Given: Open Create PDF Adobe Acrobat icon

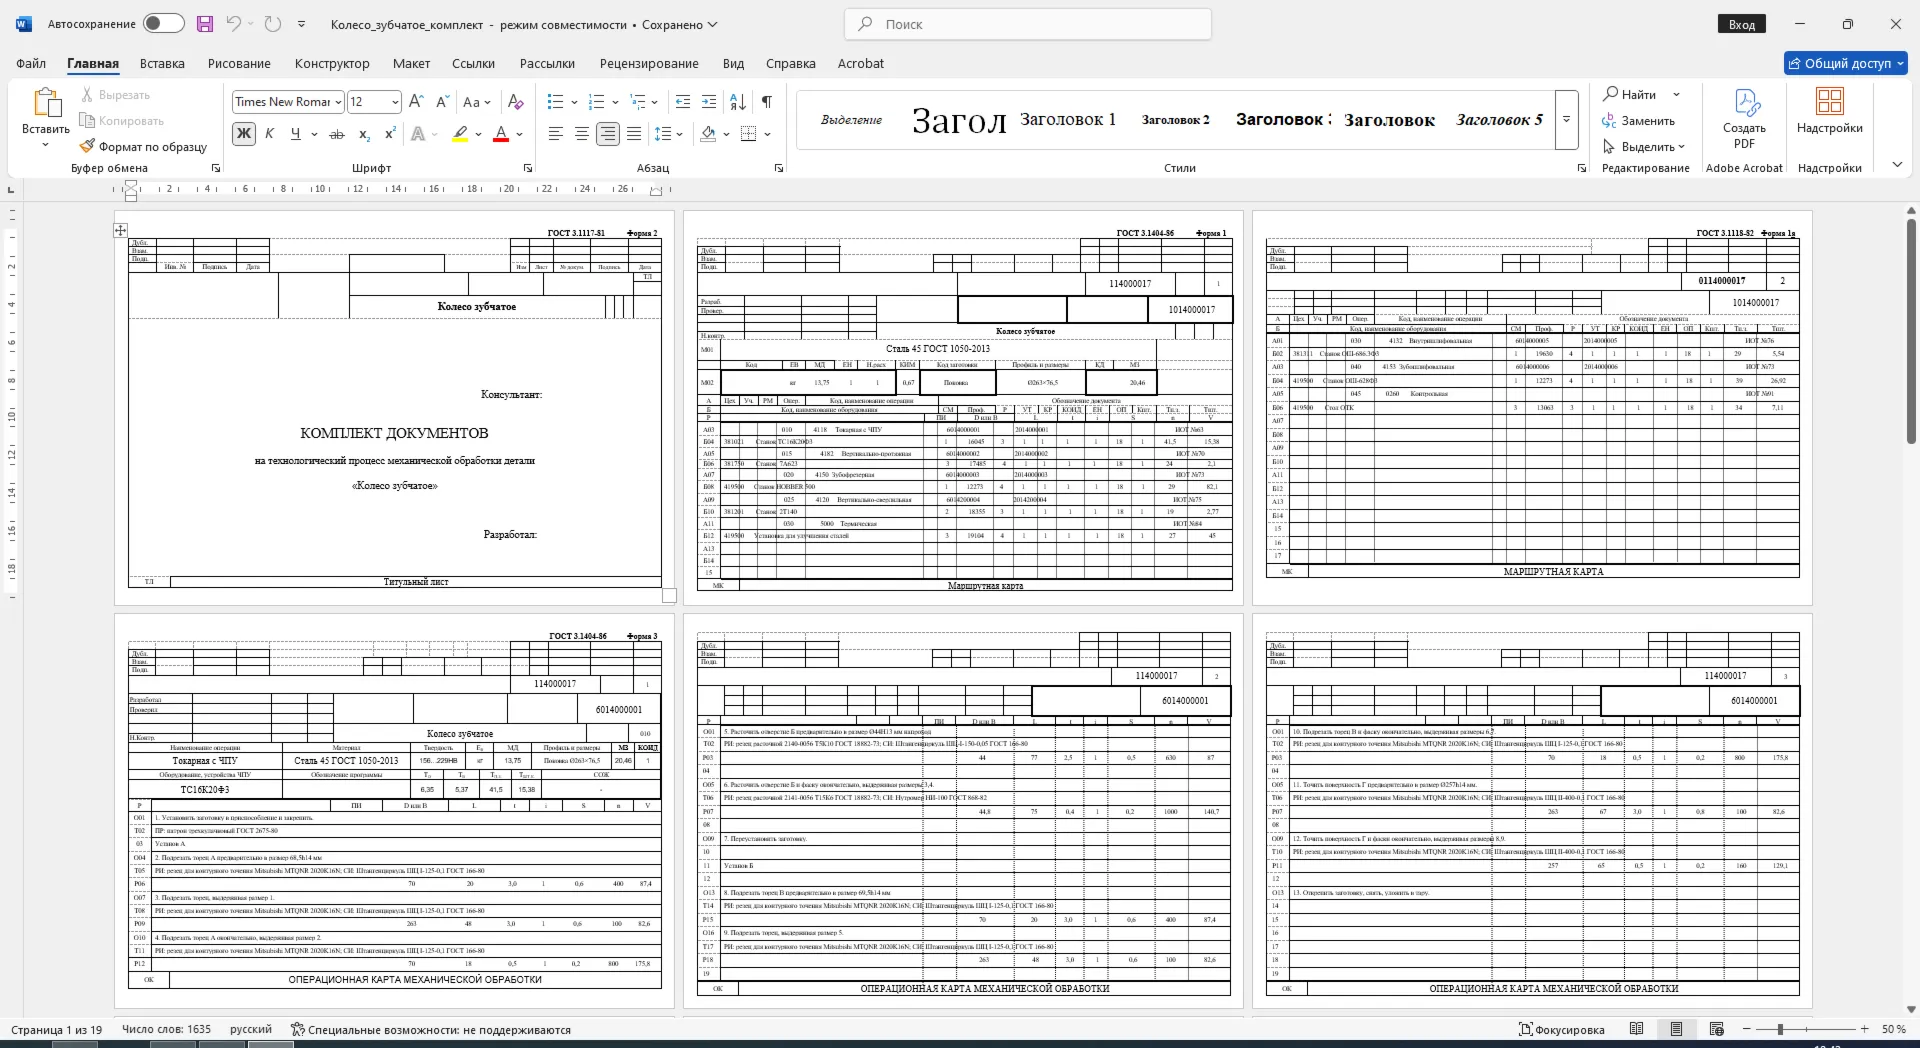Looking at the screenshot, I should tap(1744, 119).
